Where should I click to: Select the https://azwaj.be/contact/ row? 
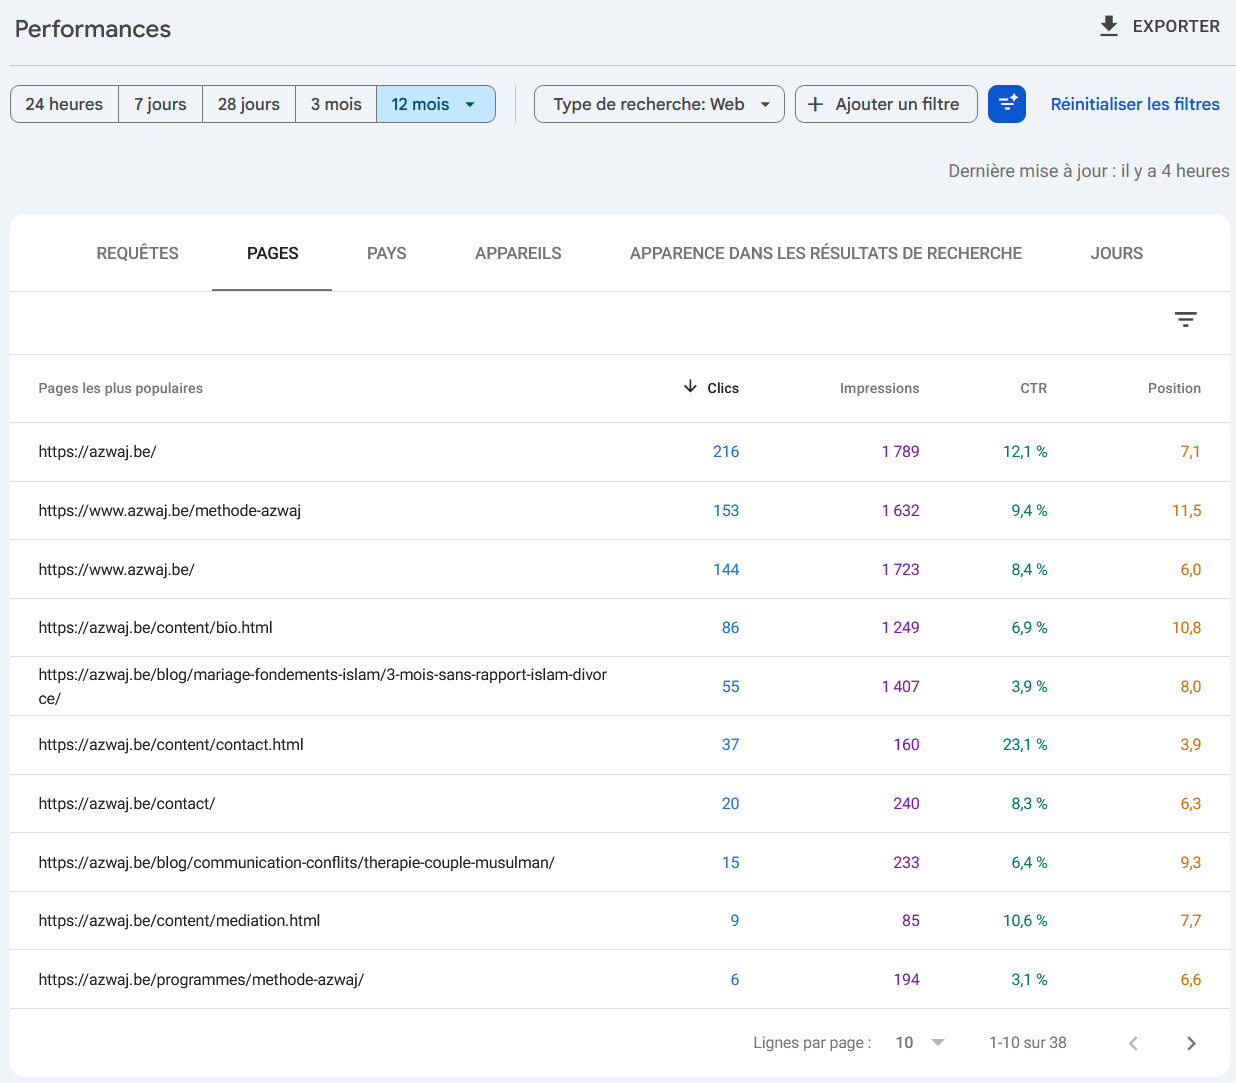pyautogui.click(x=620, y=804)
